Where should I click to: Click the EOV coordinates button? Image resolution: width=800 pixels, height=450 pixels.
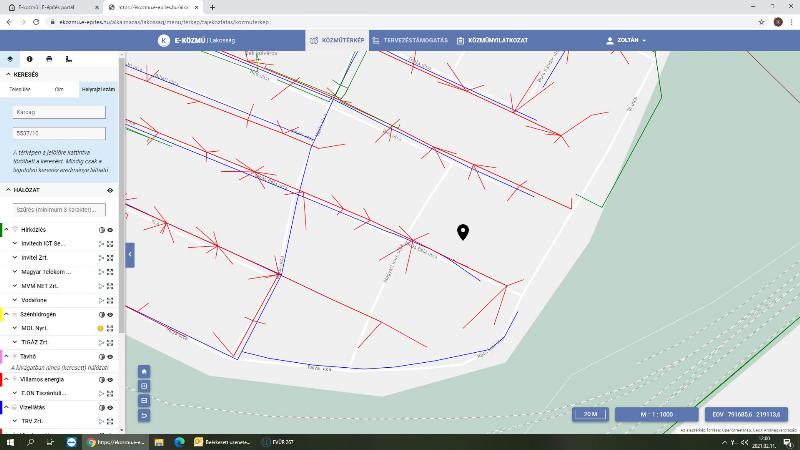coord(746,414)
